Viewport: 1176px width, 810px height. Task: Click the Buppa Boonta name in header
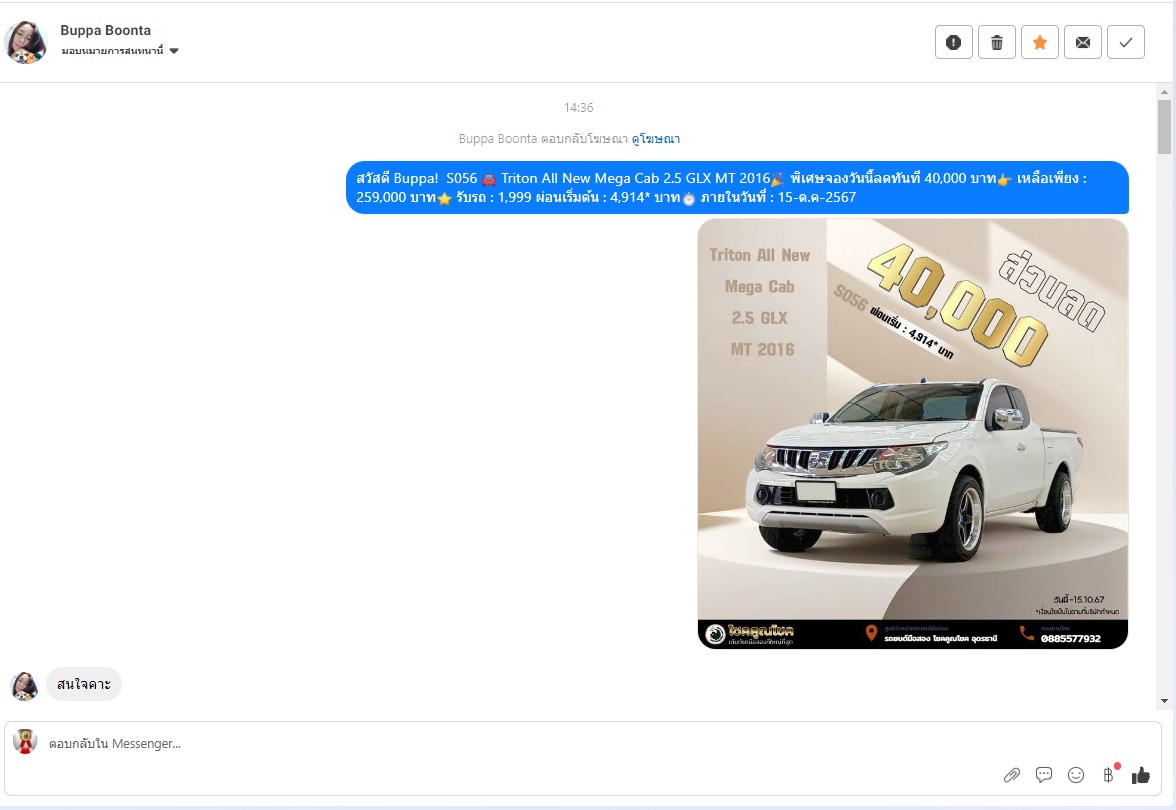coord(106,30)
